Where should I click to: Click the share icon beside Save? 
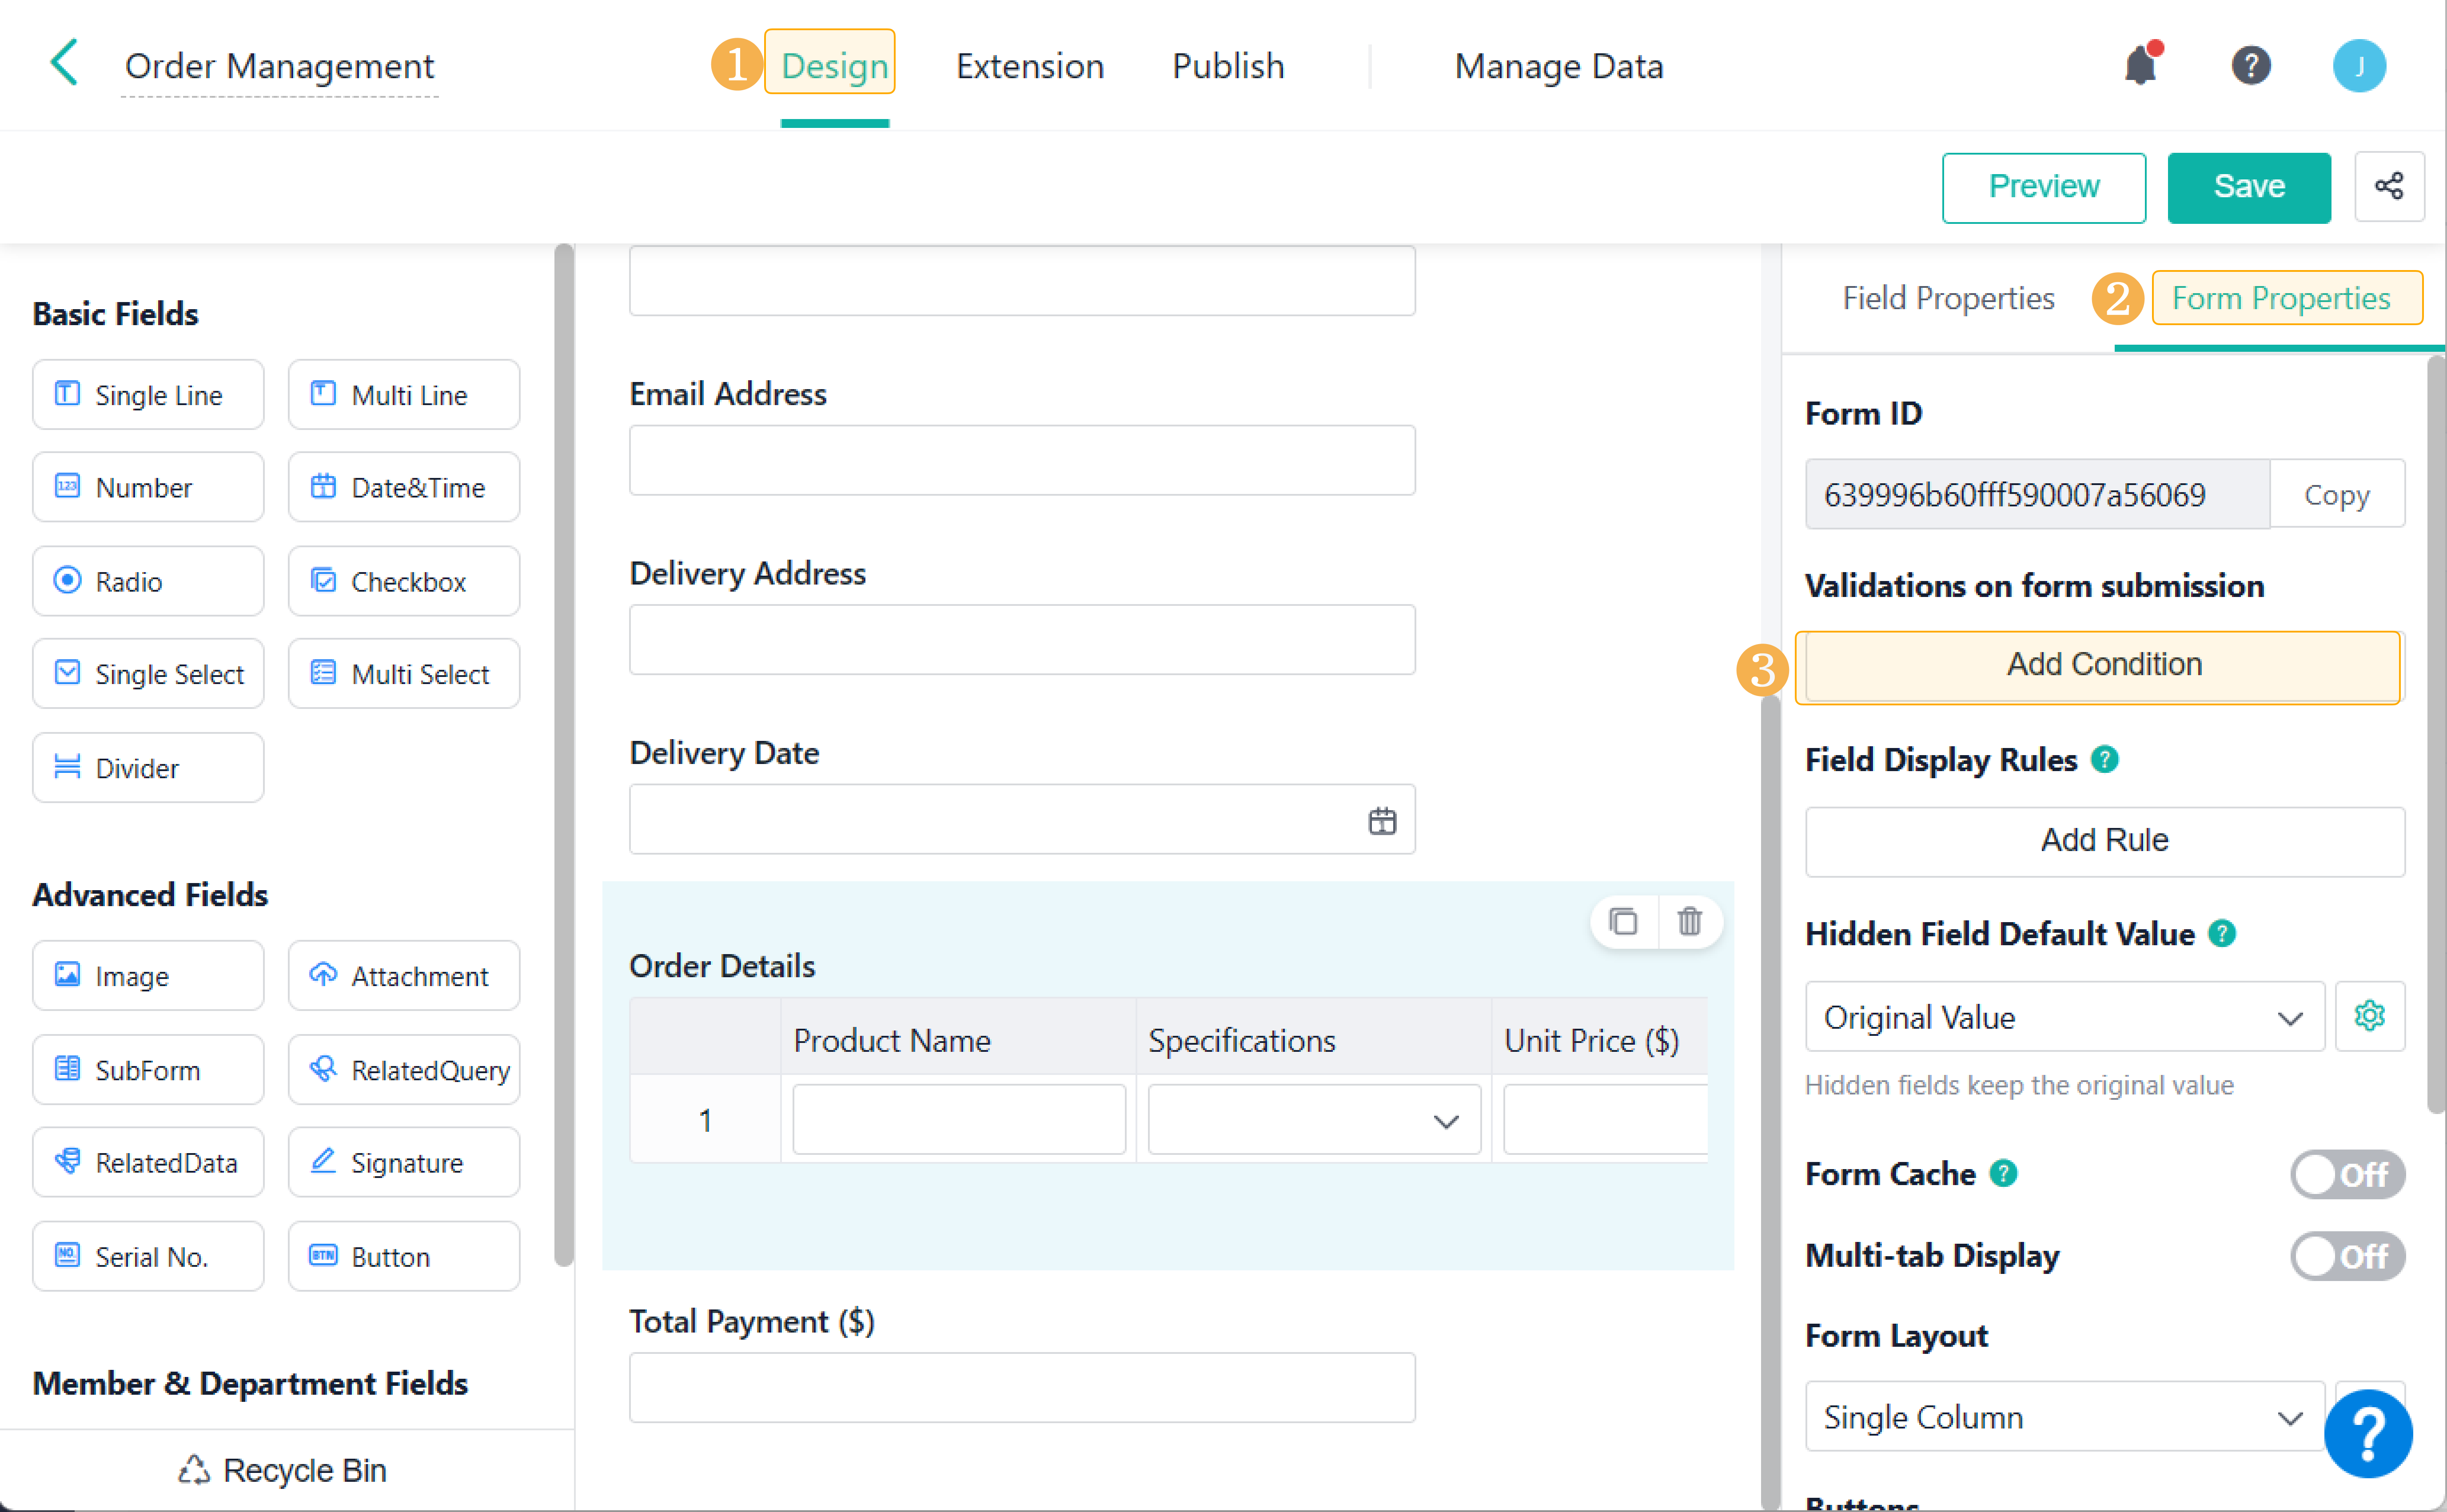[2389, 186]
